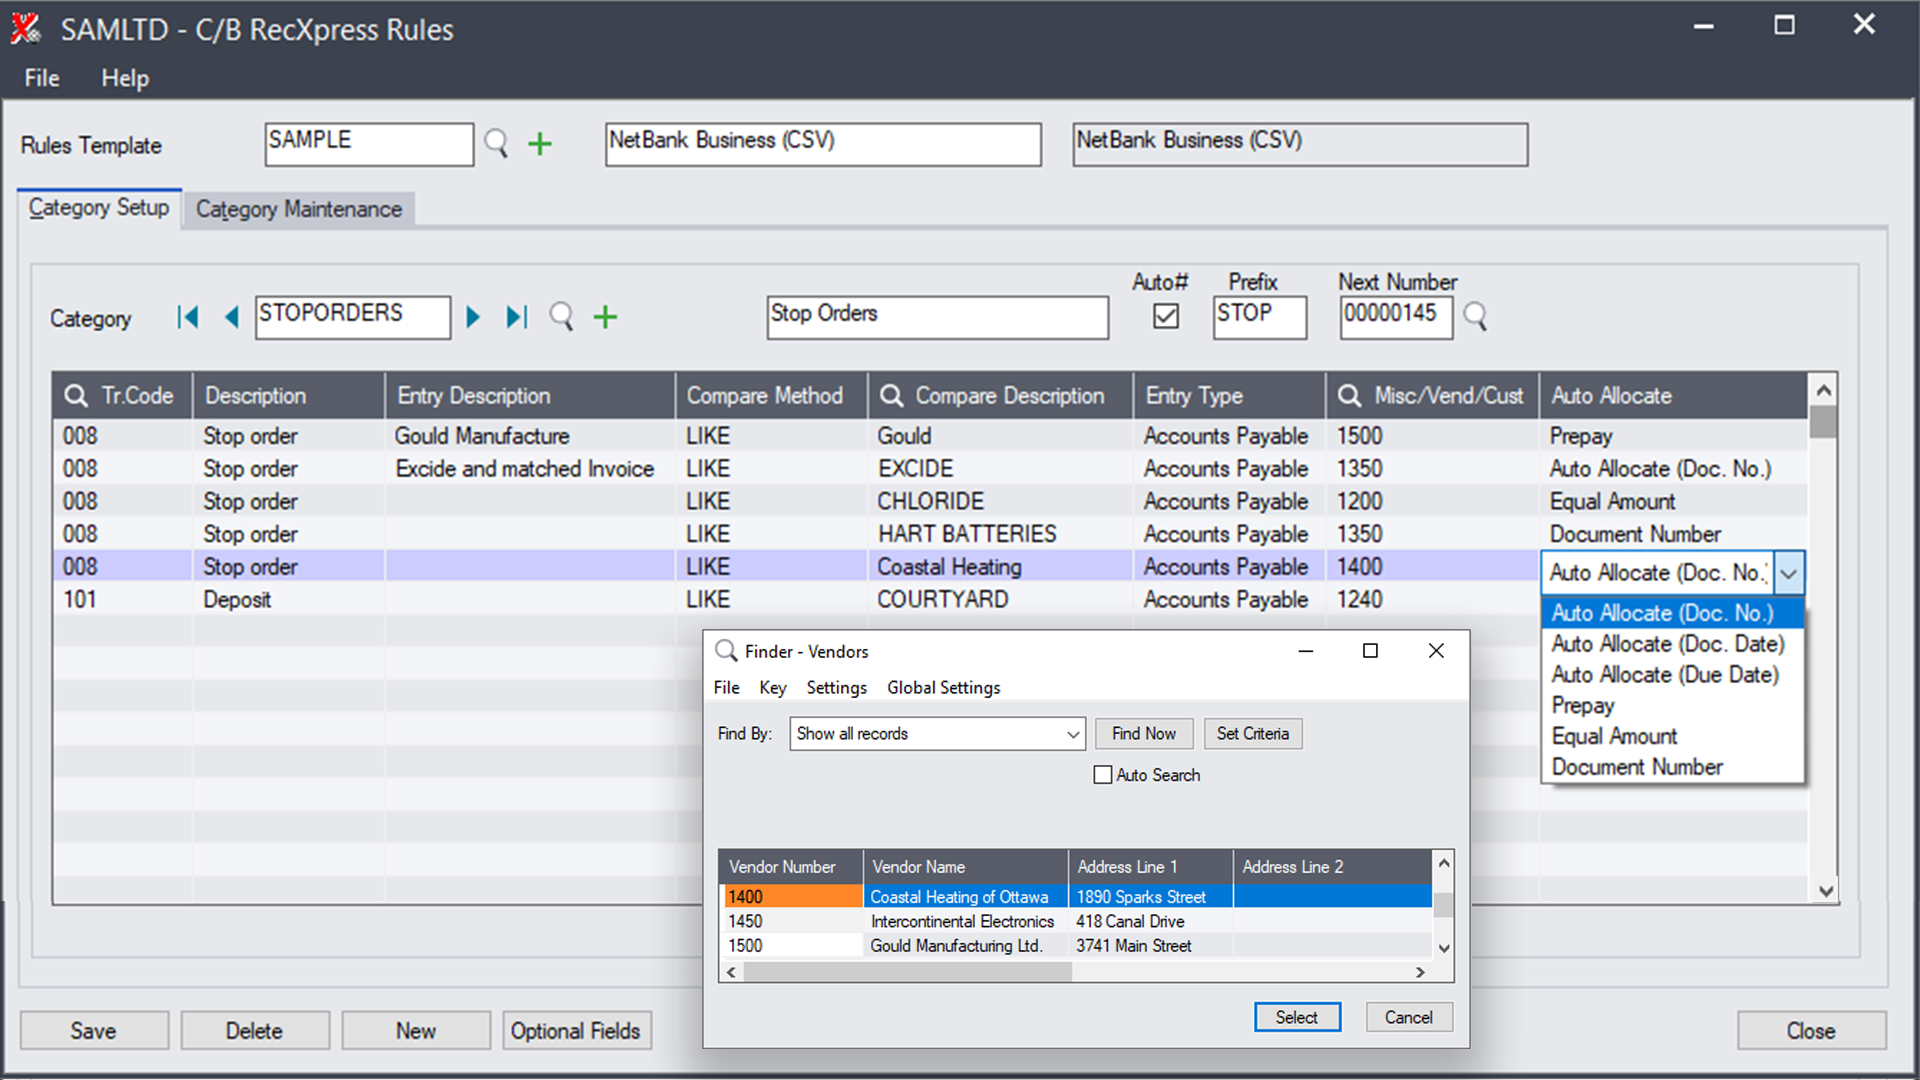Open Next Number finder magnifier icon
The height and width of the screenshot is (1080, 1920).
tap(1475, 317)
